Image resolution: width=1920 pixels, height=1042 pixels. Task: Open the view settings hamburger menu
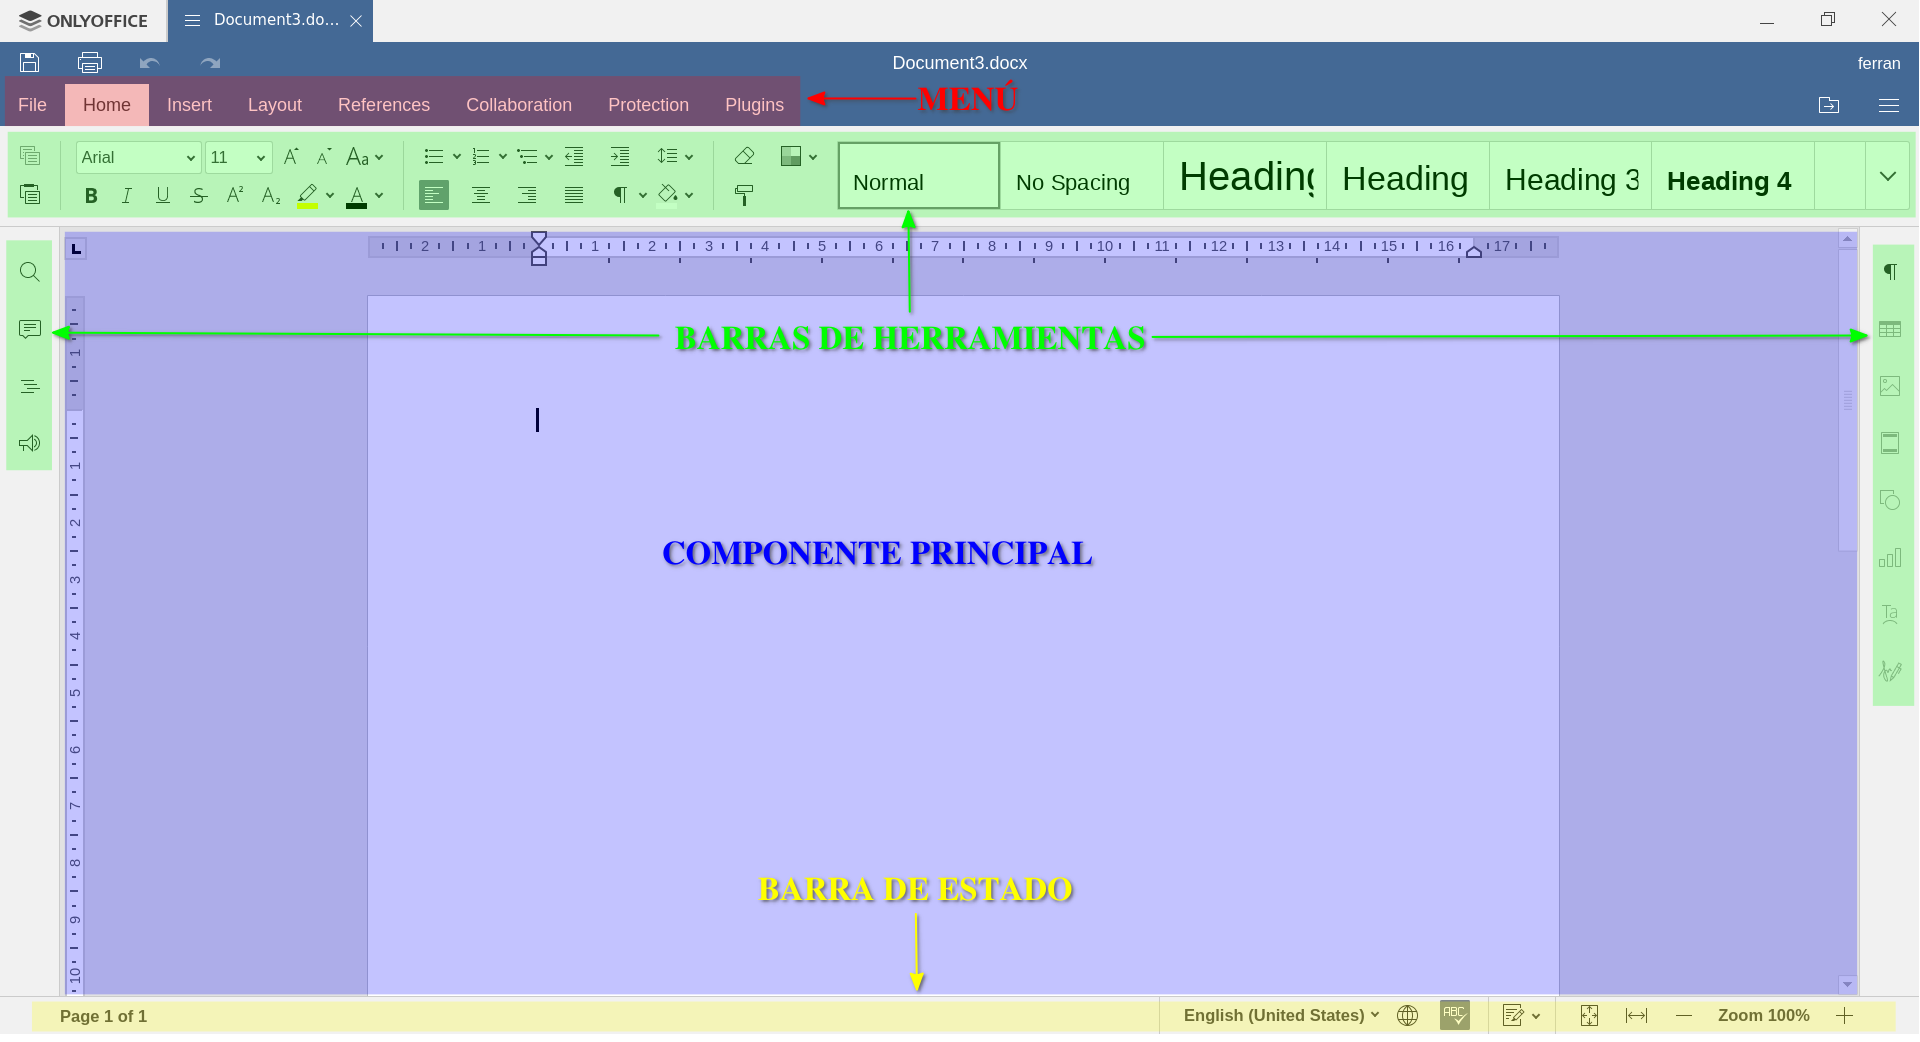pyautogui.click(x=1889, y=105)
